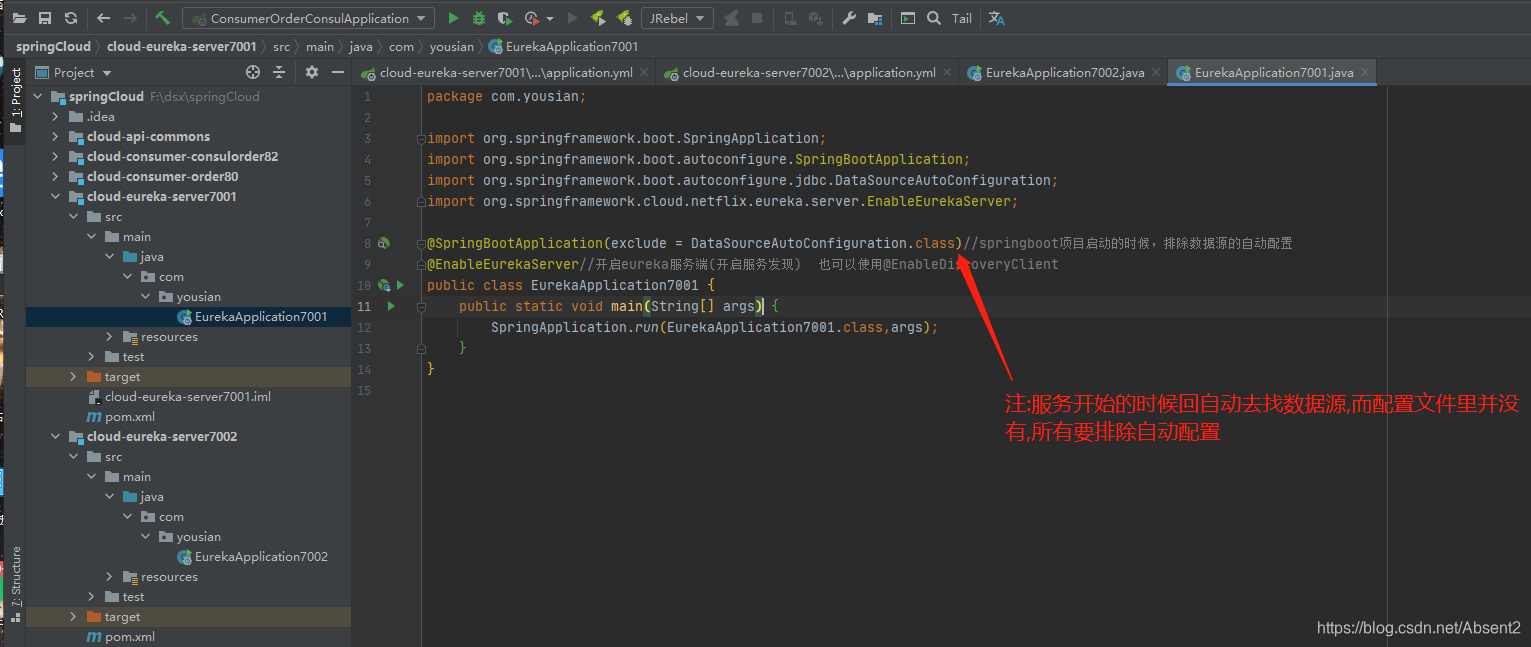Open the ConsumerOrderConsulApplication run configuration dropdown
The image size is (1531, 647).
click(309, 18)
